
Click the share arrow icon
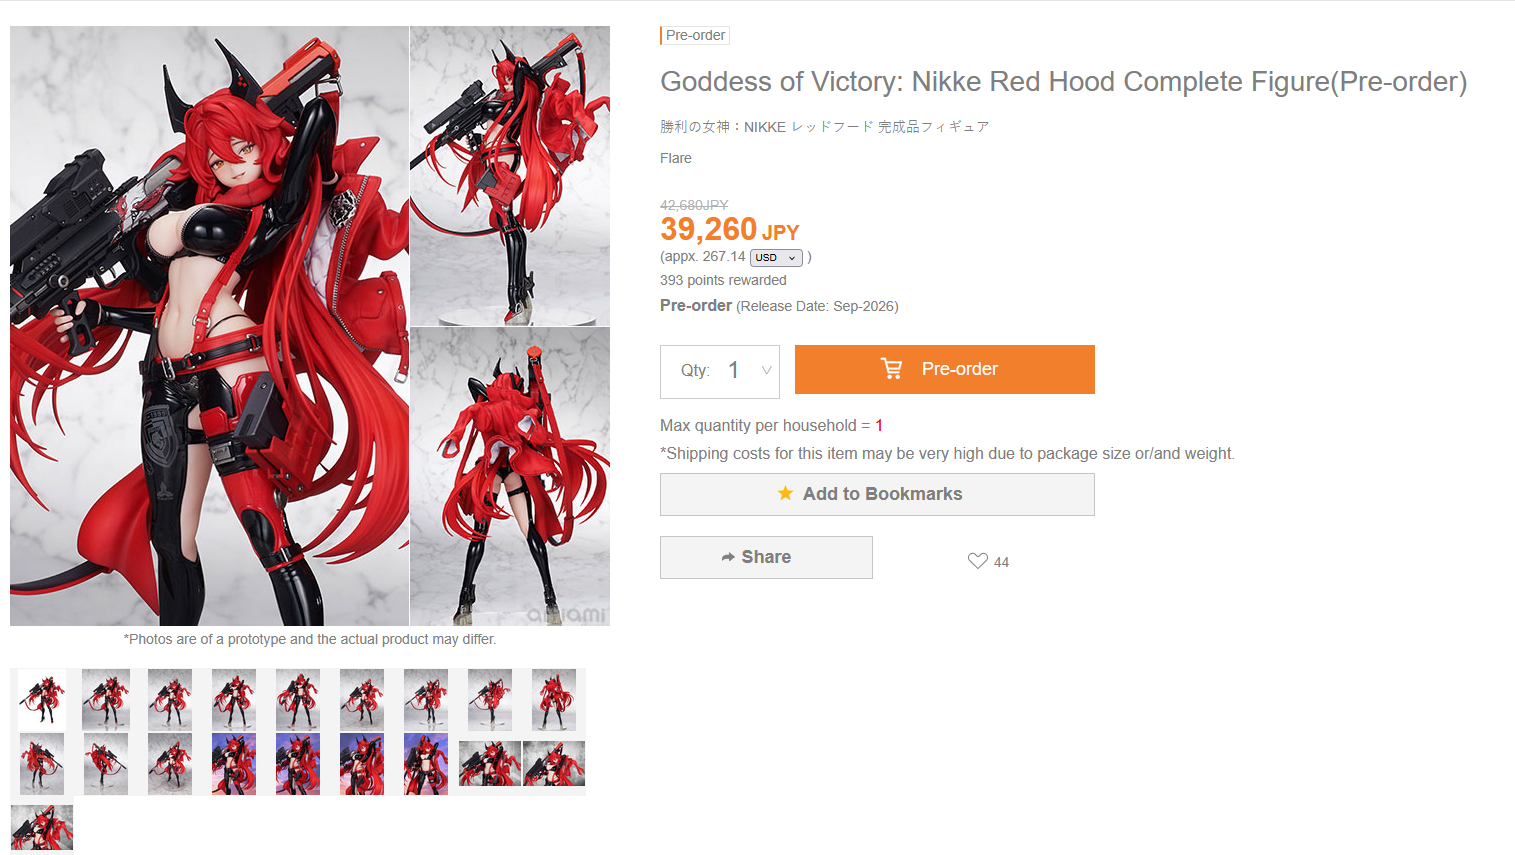(728, 557)
